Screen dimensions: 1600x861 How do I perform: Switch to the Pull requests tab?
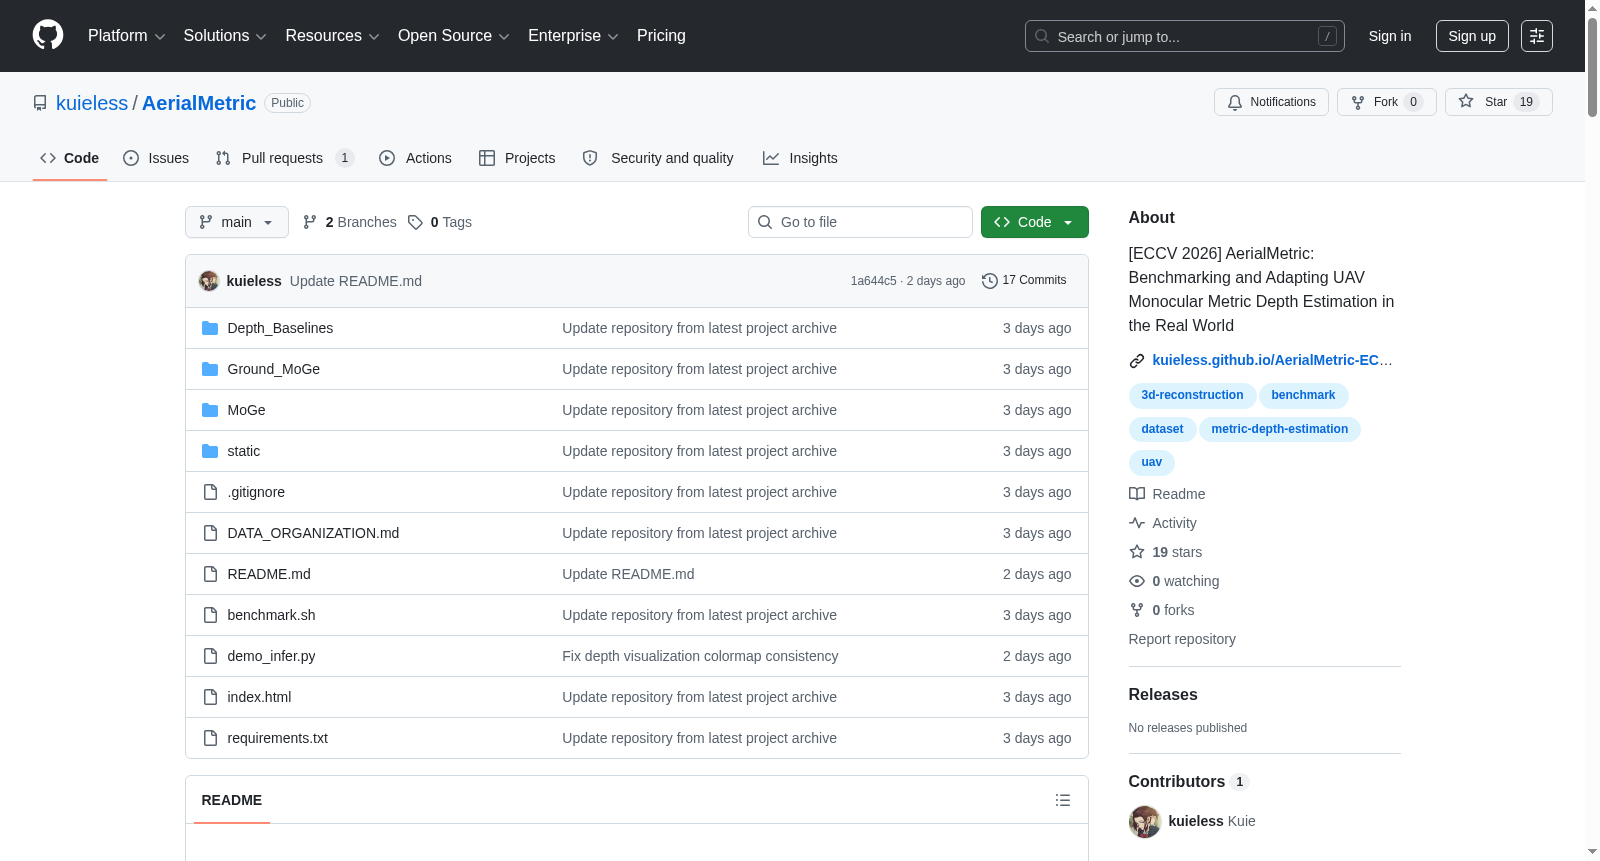point(285,158)
